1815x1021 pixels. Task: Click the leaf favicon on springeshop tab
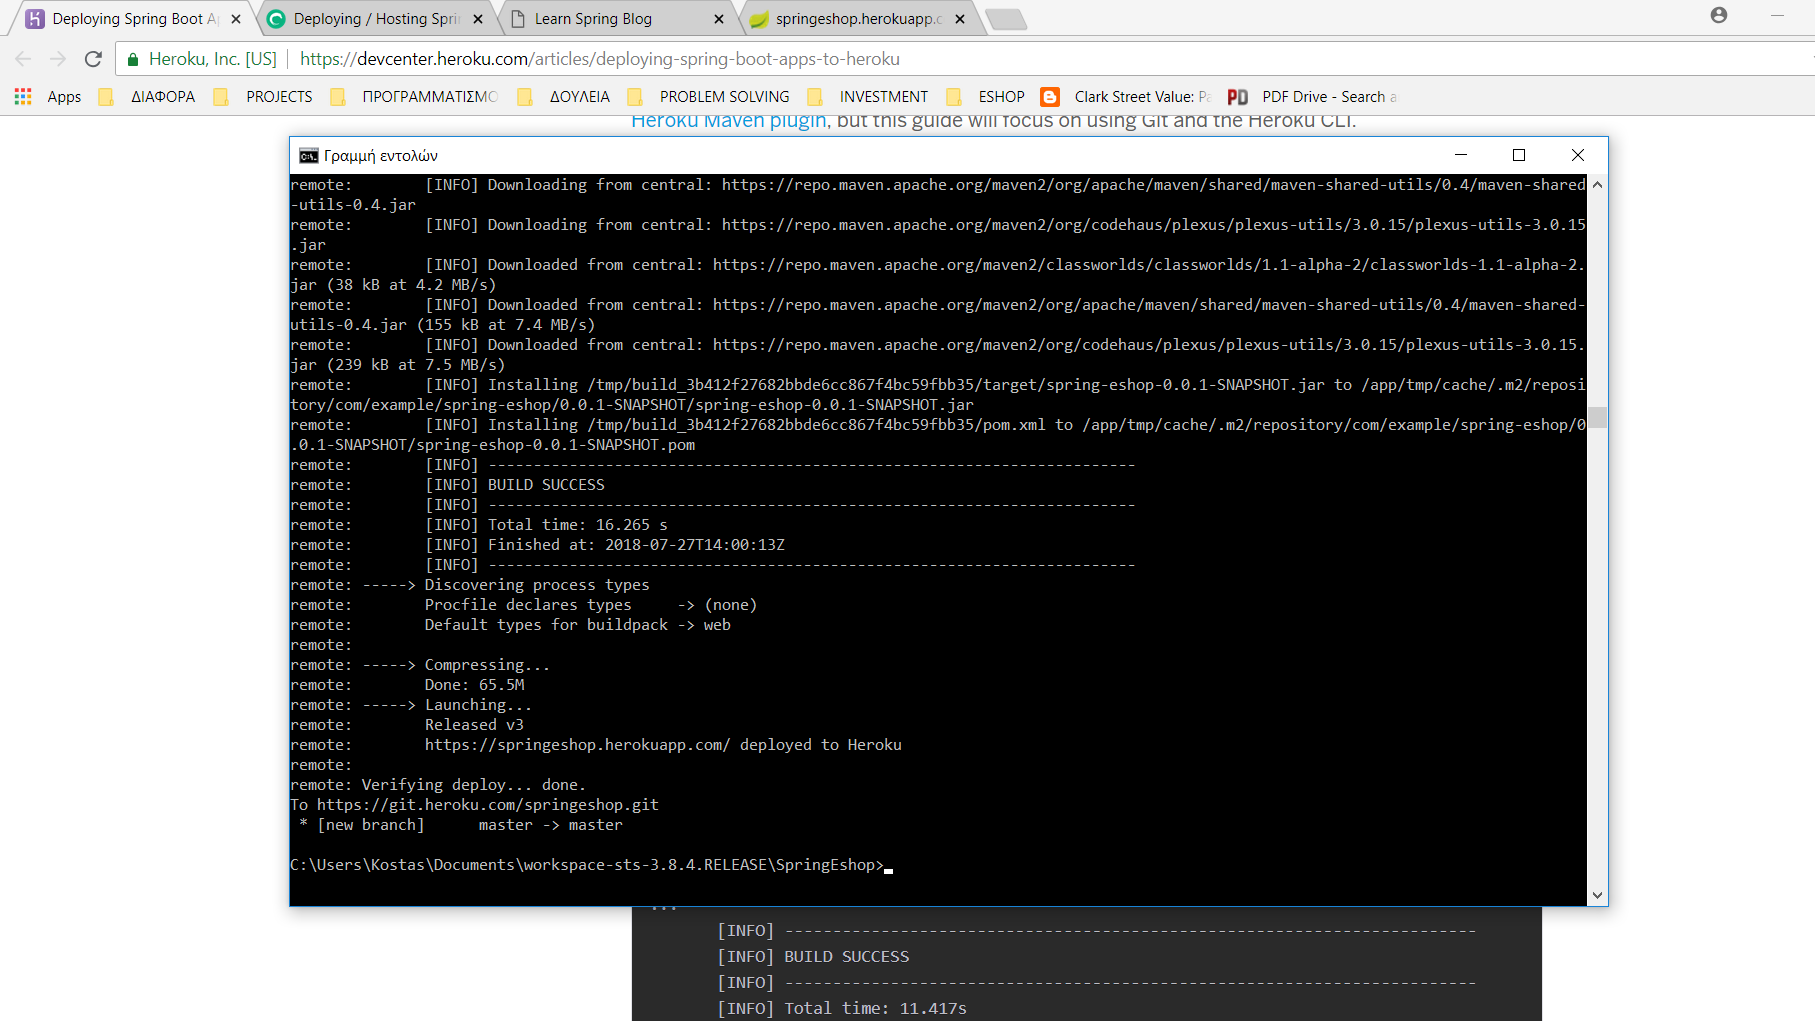(x=759, y=19)
